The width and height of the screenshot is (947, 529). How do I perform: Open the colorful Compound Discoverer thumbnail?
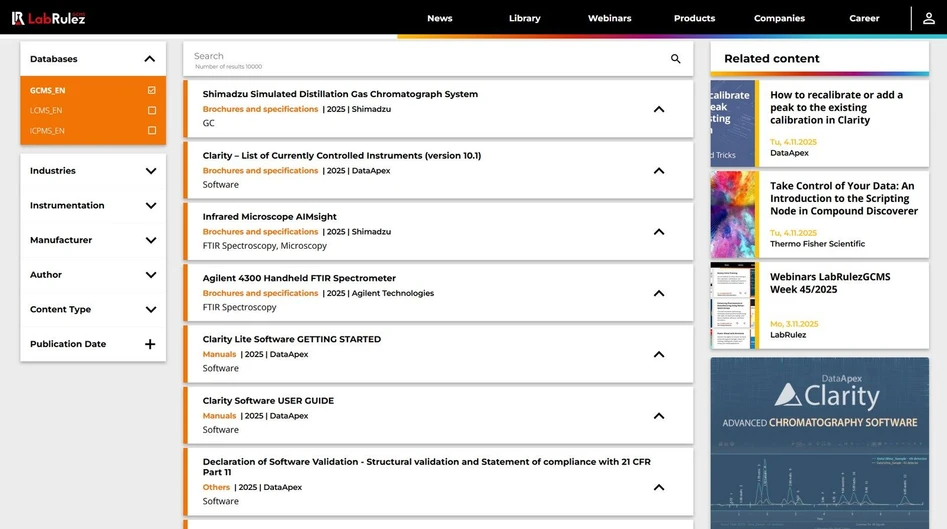[x=733, y=214]
